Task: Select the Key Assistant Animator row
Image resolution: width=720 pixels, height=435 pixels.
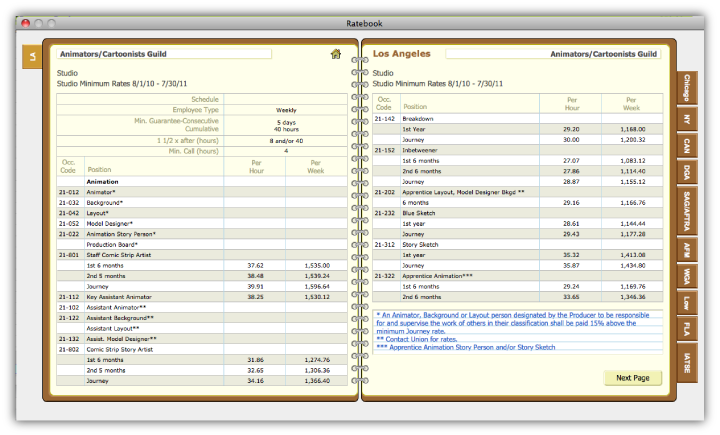Action: pyautogui.click(x=202, y=297)
